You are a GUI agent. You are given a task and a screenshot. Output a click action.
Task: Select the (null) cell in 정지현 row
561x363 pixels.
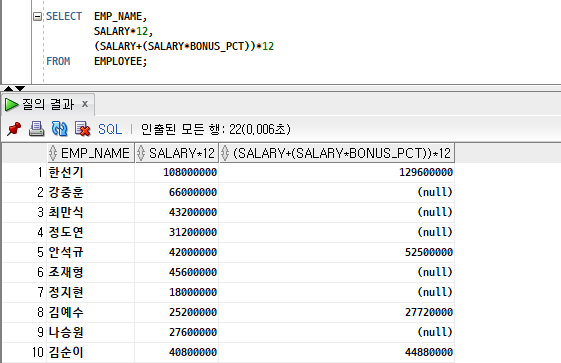point(337,293)
